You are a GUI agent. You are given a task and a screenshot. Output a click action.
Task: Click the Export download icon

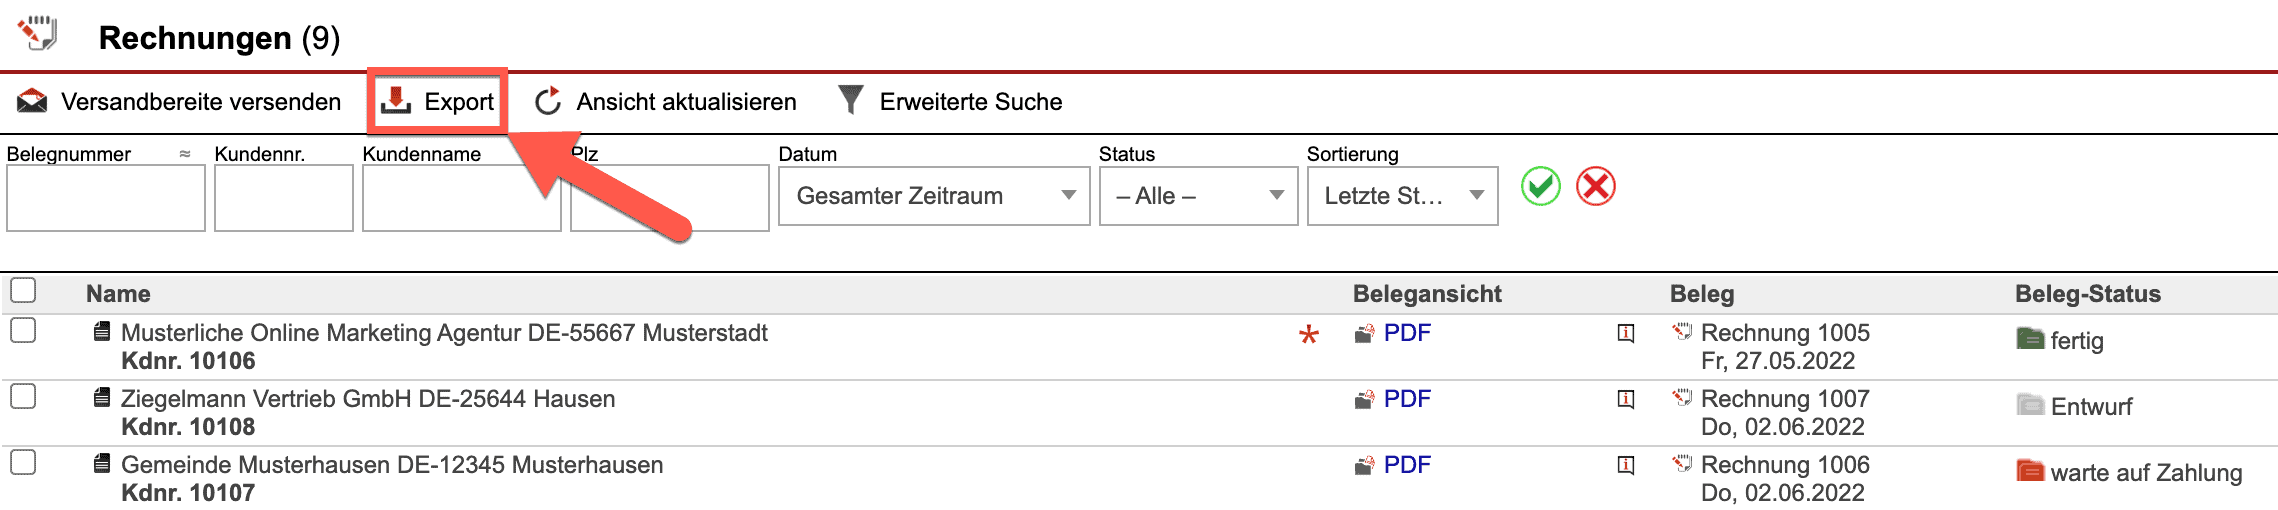(397, 101)
